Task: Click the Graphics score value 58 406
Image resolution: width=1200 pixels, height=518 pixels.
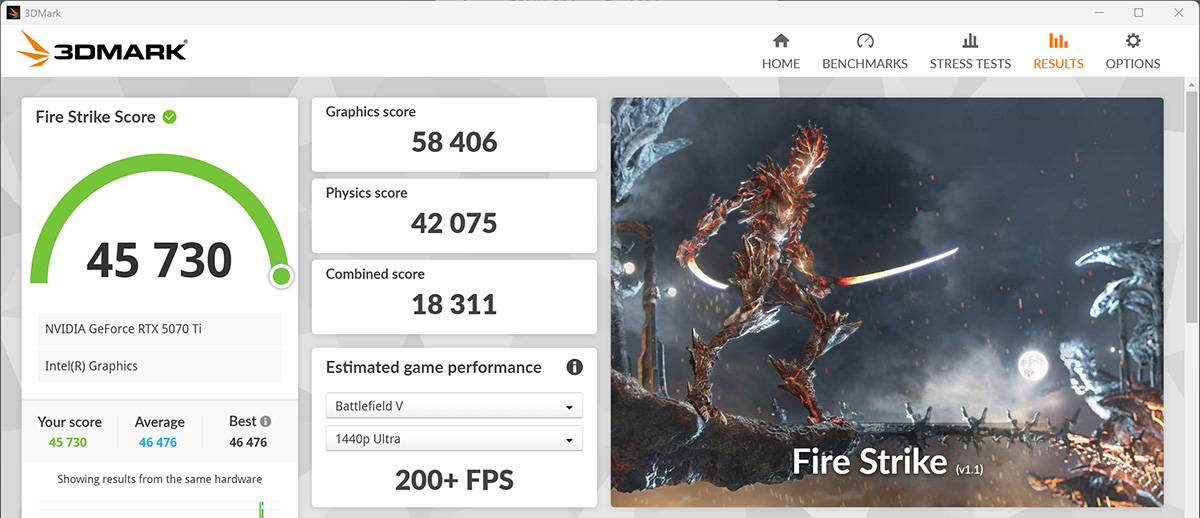Action: pyautogui.click(x=454, y=142)
